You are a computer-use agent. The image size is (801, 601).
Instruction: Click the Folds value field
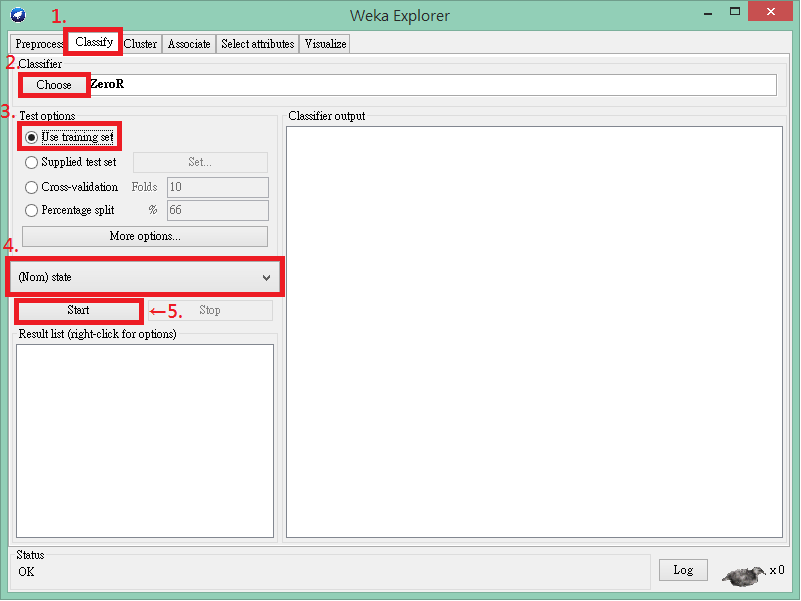point(218,187)
